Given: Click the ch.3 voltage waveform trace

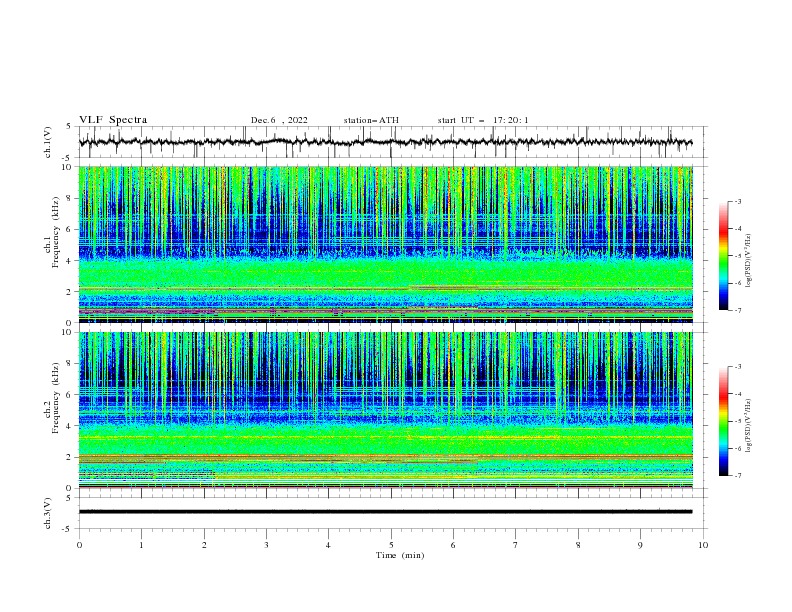Looking at the screenshot, I should 385,512.
